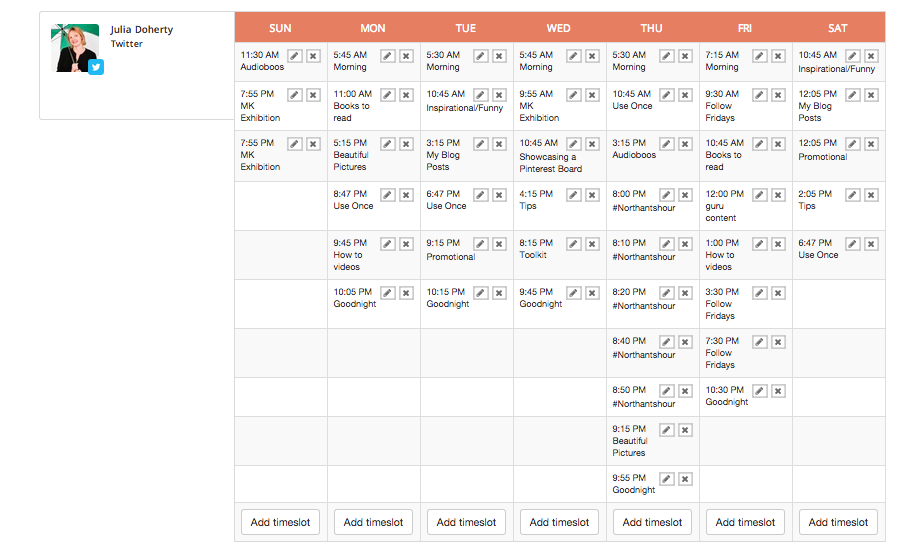911x553 pixels.
Task: Delete Wednesday 5:45 AM Morning slot
Action: pyautogui.click(x=592, y=56)
